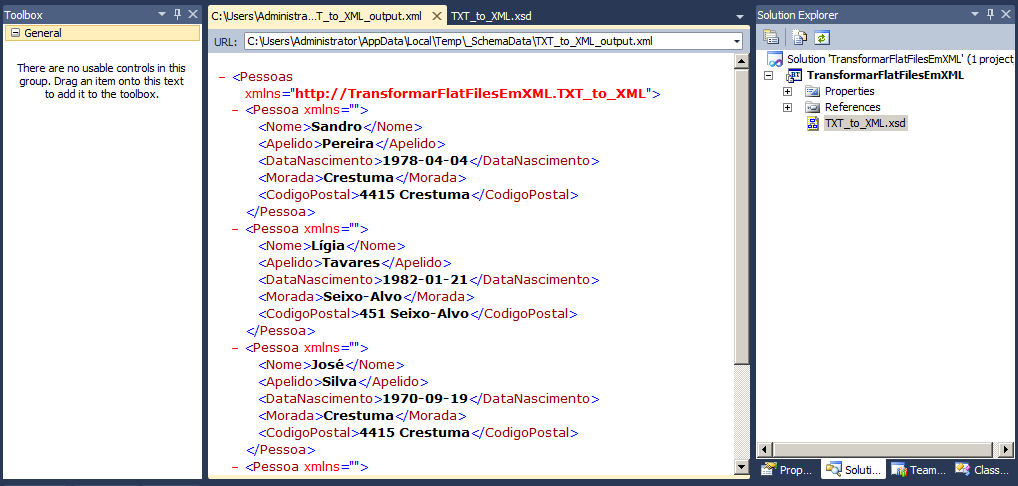Viewport: 1018px width, 486px height.
Task: Collapse the Pessoa element containing Sandro
Action: pos(235,110)
